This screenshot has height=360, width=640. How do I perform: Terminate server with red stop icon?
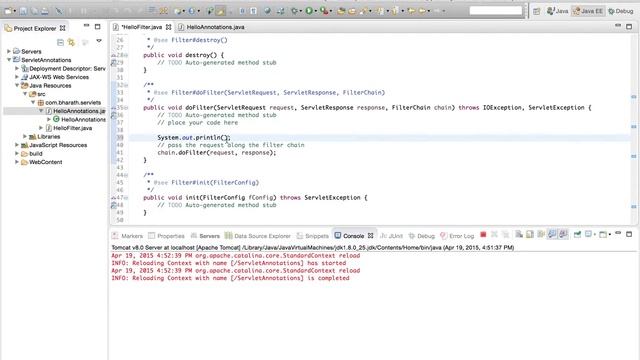coord(483,235)
